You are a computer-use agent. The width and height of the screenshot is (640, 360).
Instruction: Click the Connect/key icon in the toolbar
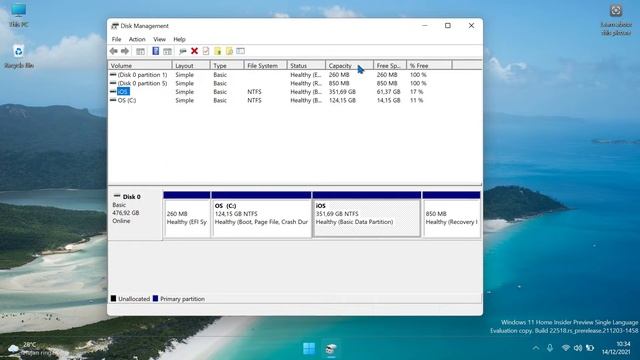point(182,51)
